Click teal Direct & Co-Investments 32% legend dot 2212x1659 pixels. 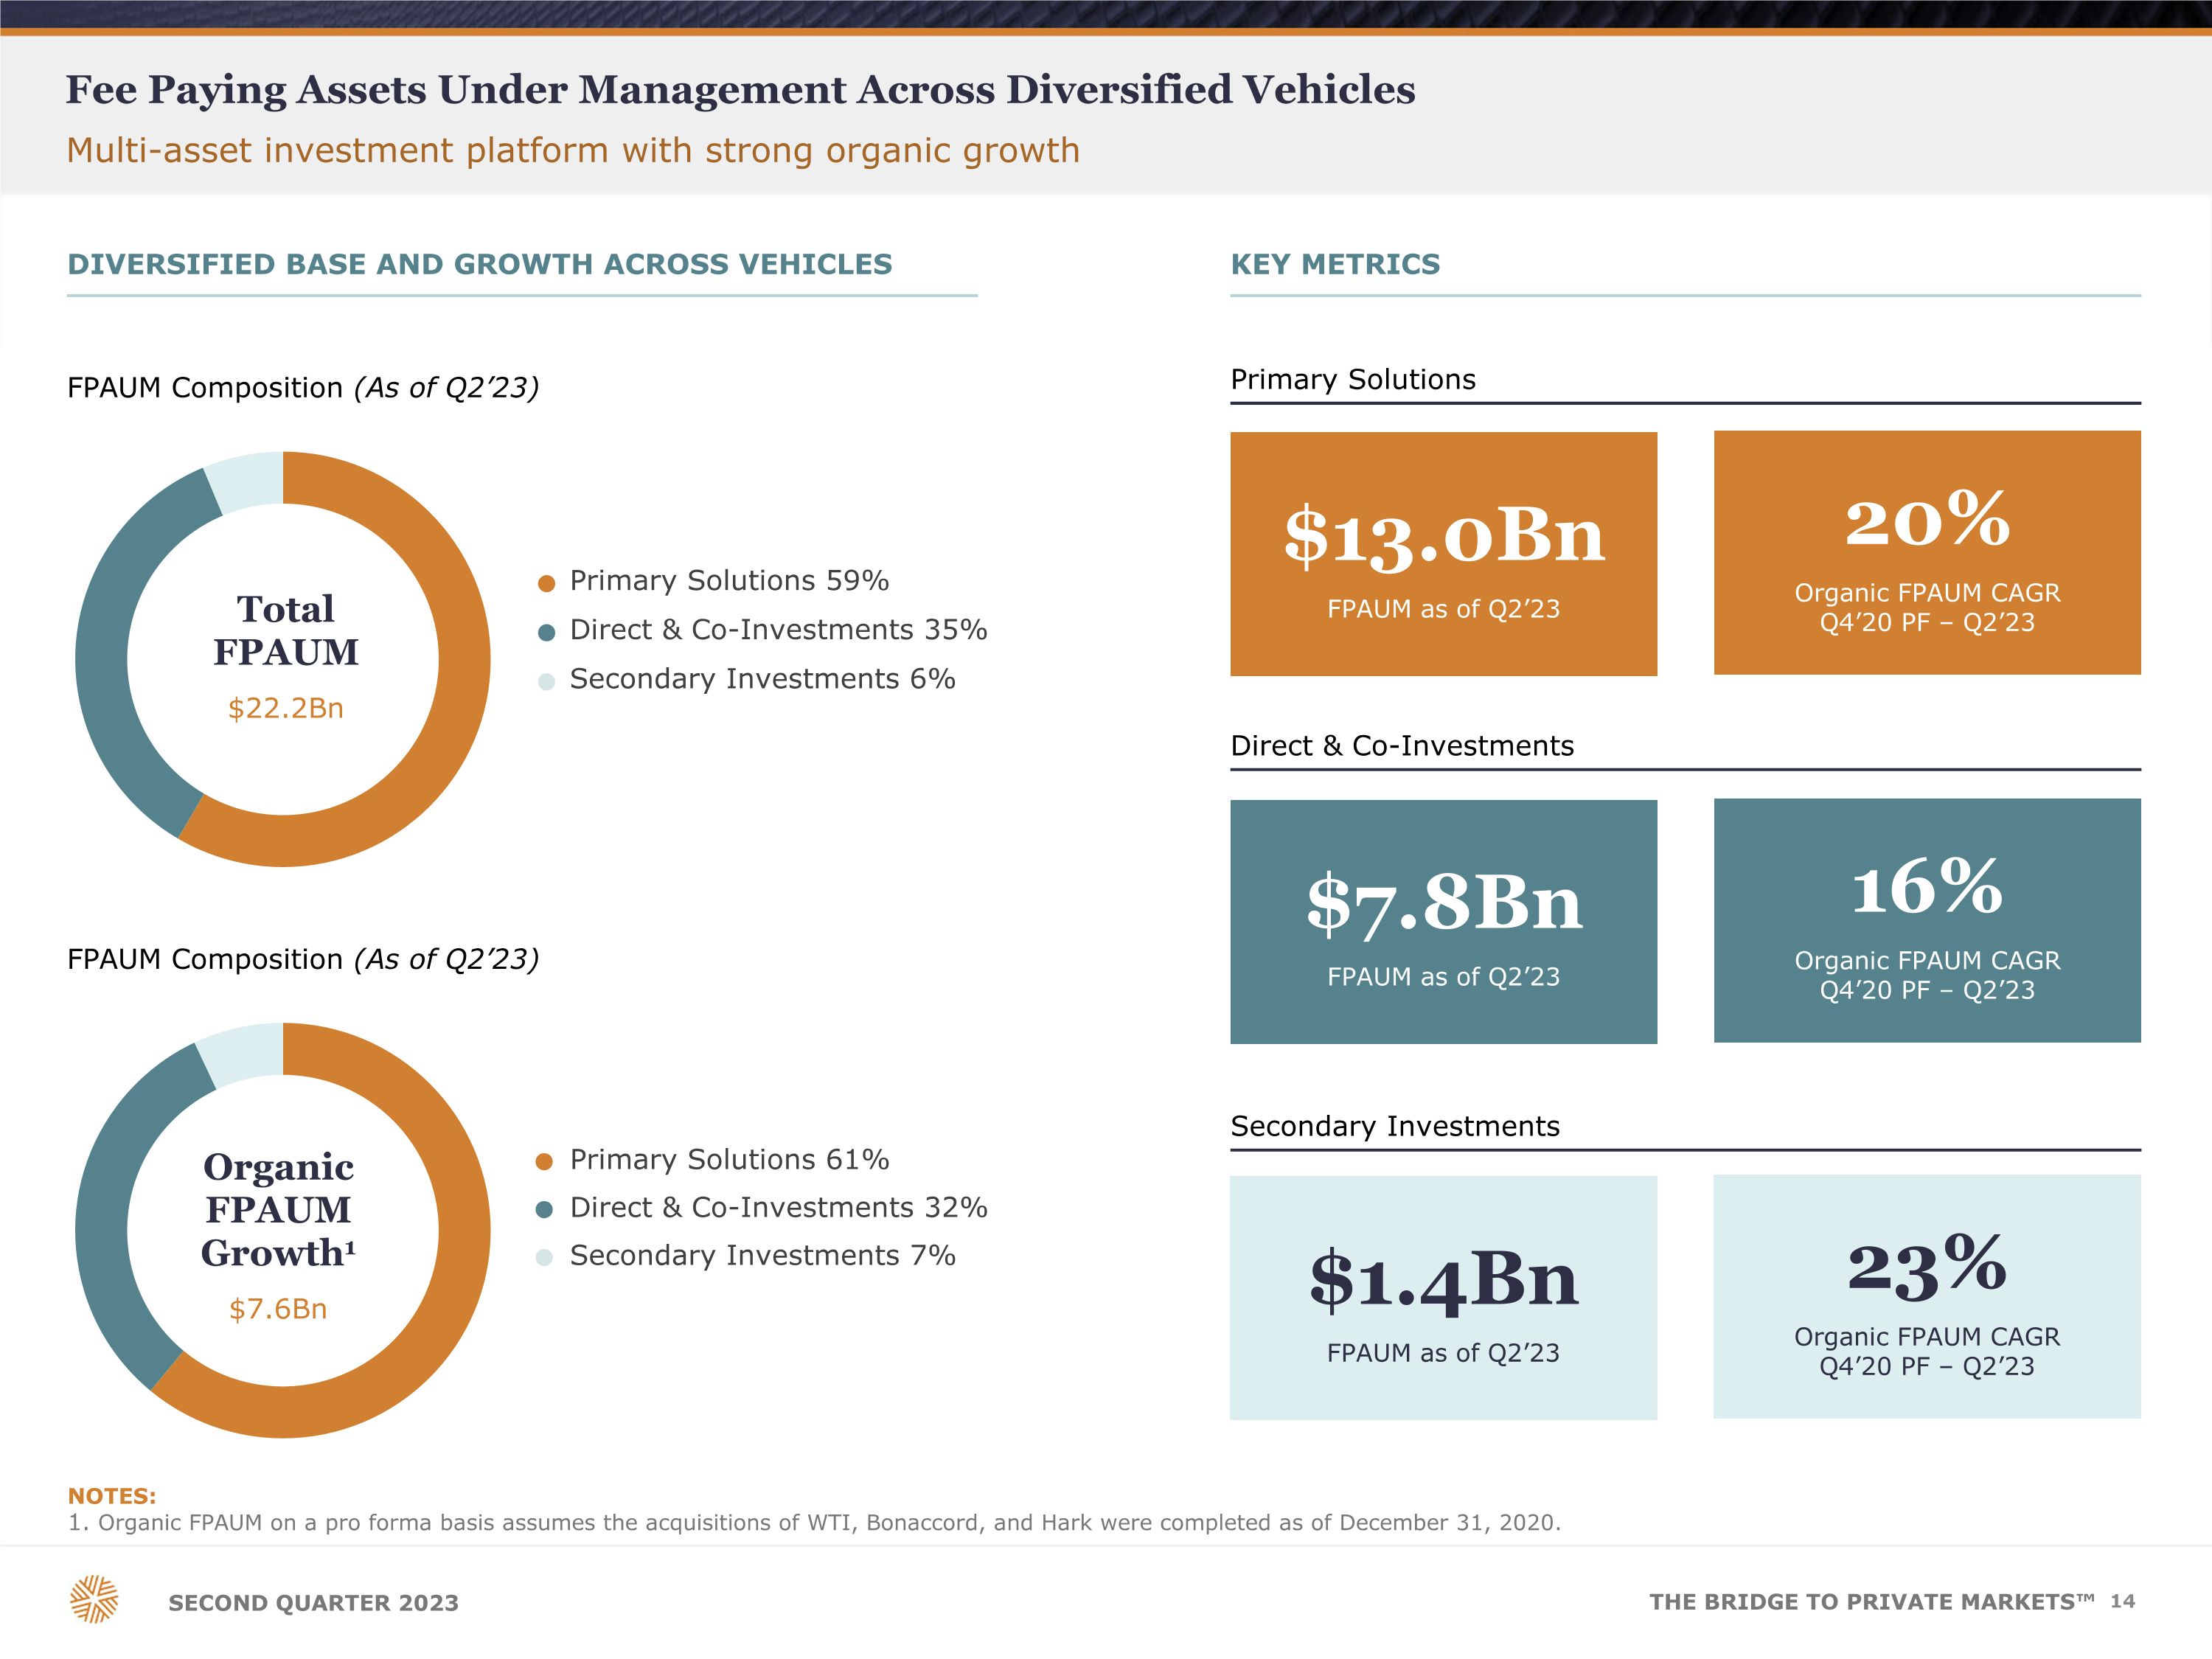[544, 1210]
